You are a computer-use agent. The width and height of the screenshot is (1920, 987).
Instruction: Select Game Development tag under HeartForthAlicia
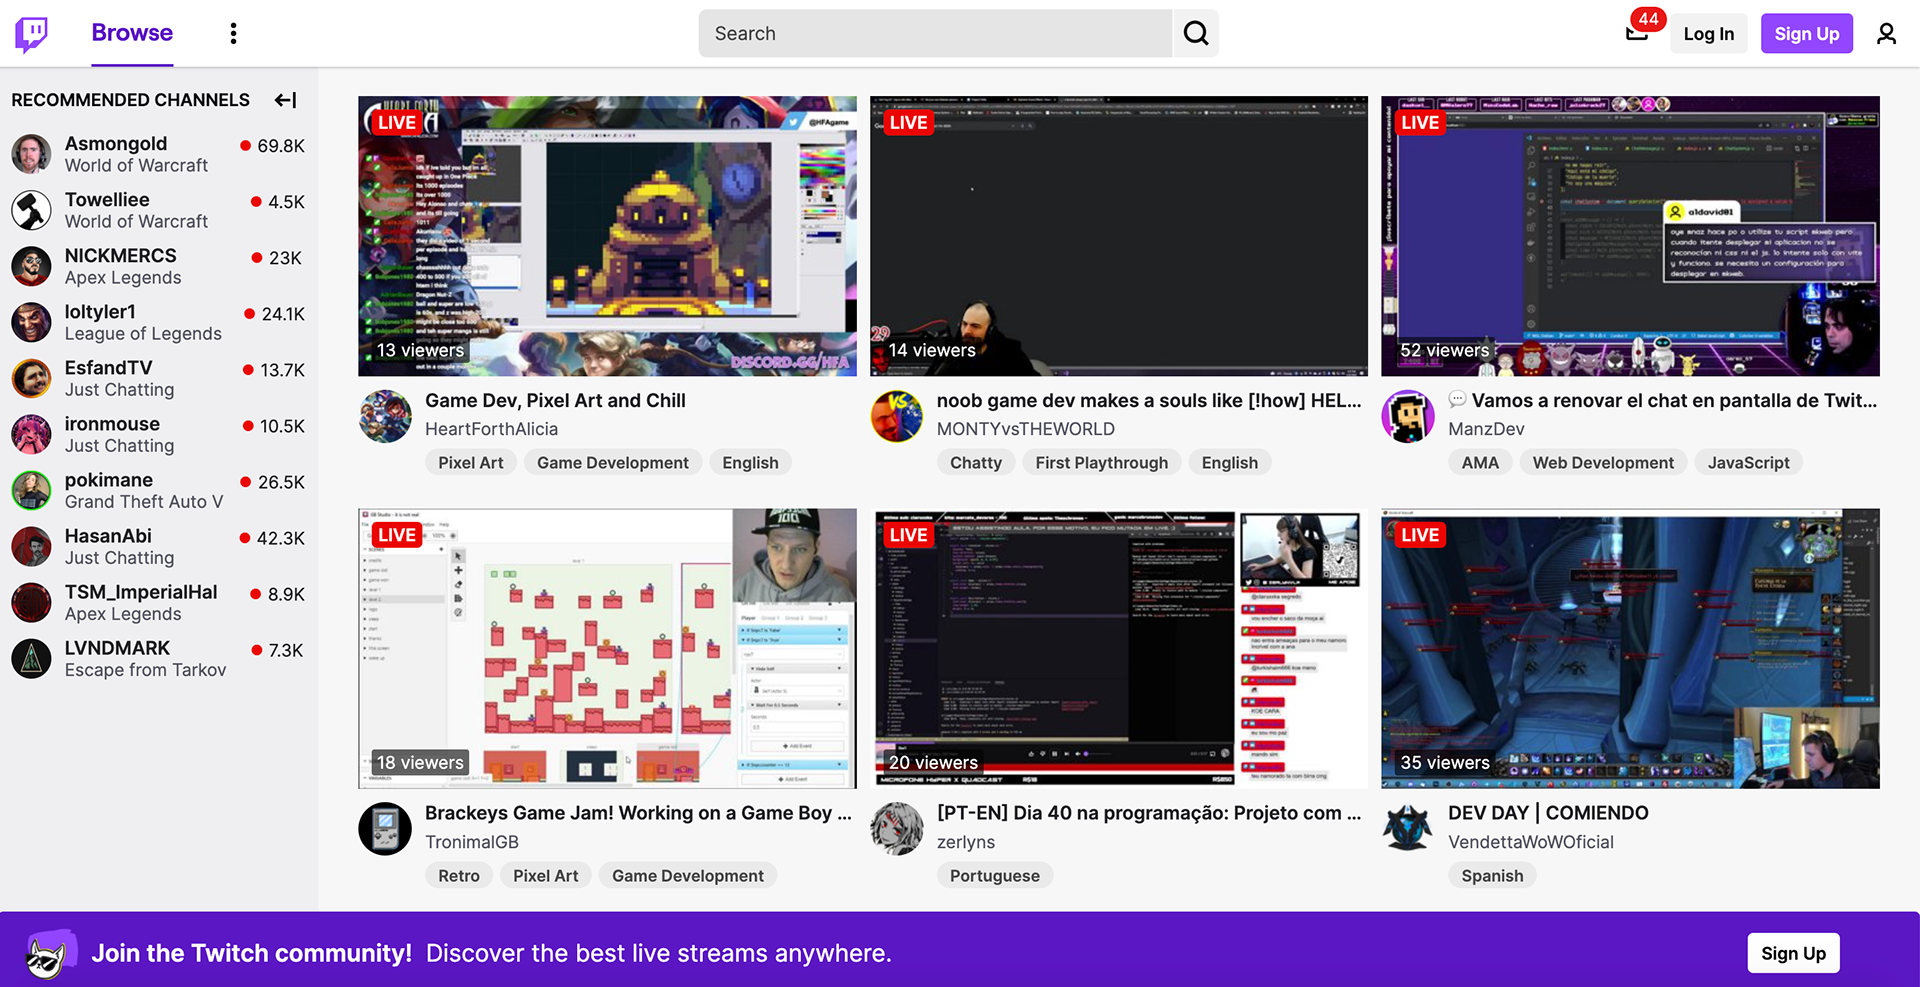point(613,463)
